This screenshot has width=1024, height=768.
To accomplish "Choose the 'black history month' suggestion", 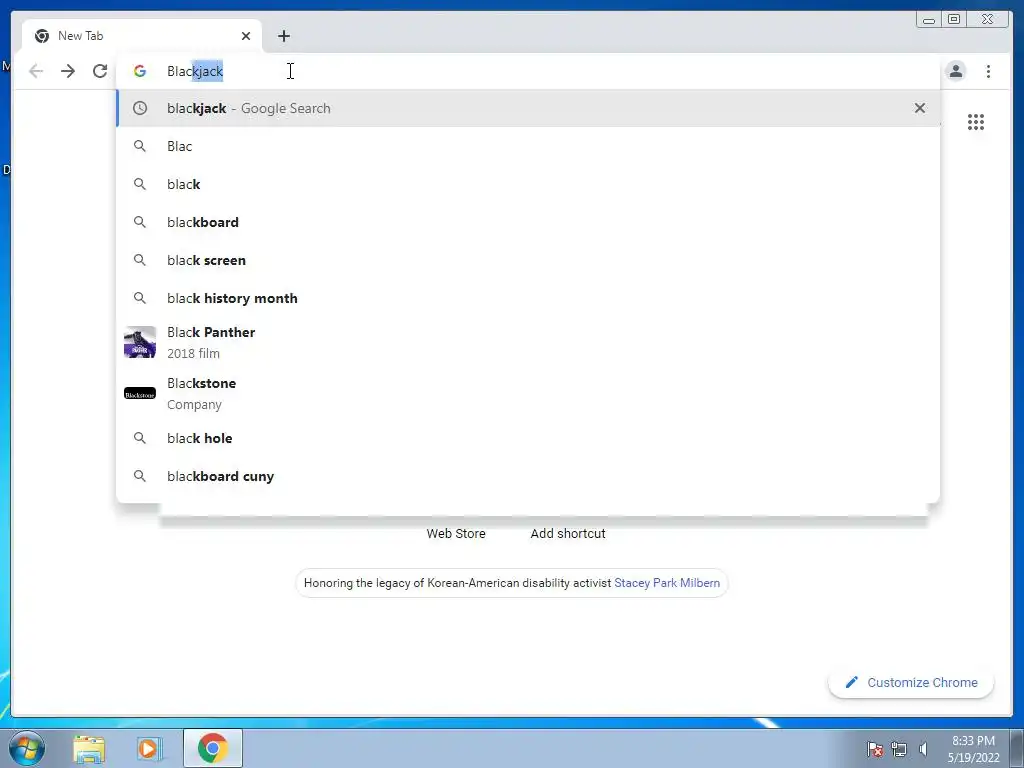I will tap(528, 298).
